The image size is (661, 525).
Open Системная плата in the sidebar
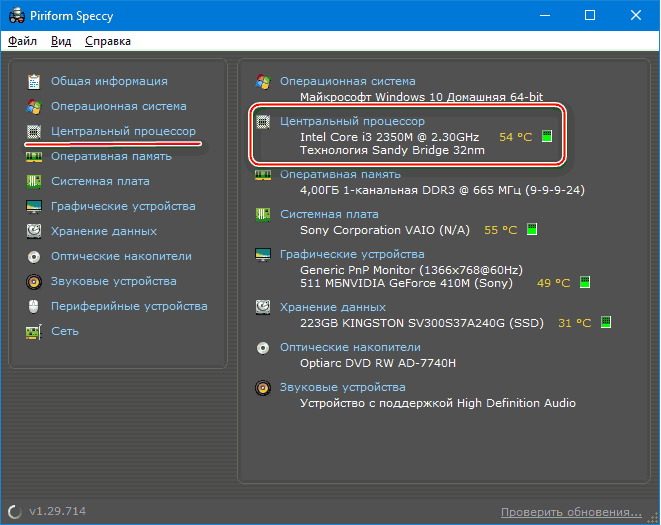(x=100, y=181)
